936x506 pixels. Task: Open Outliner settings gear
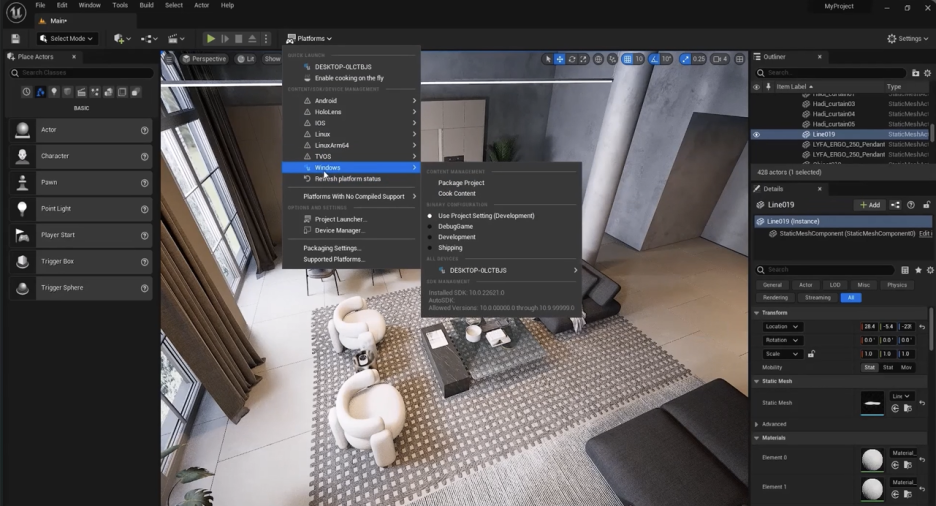pos(928,73)
